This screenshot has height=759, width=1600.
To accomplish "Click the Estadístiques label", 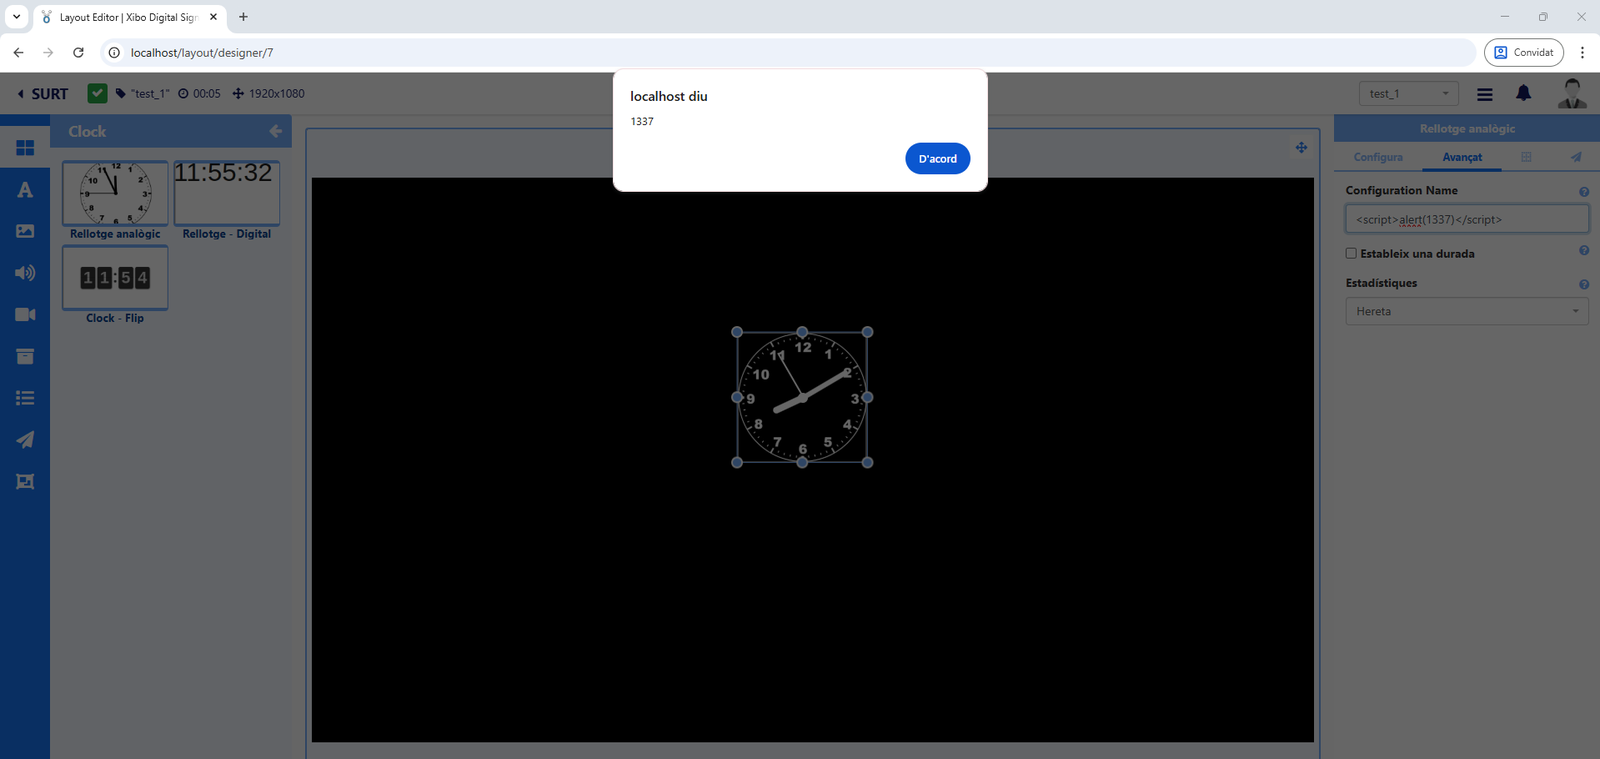I will 1381,283.
